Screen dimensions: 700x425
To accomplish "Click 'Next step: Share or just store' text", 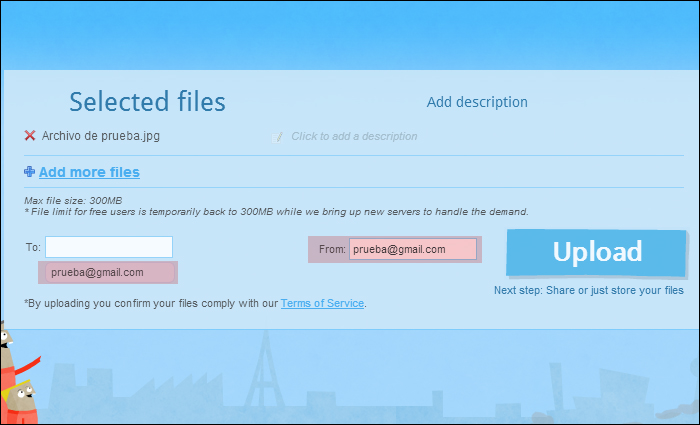I will click(x=588, y=291).
